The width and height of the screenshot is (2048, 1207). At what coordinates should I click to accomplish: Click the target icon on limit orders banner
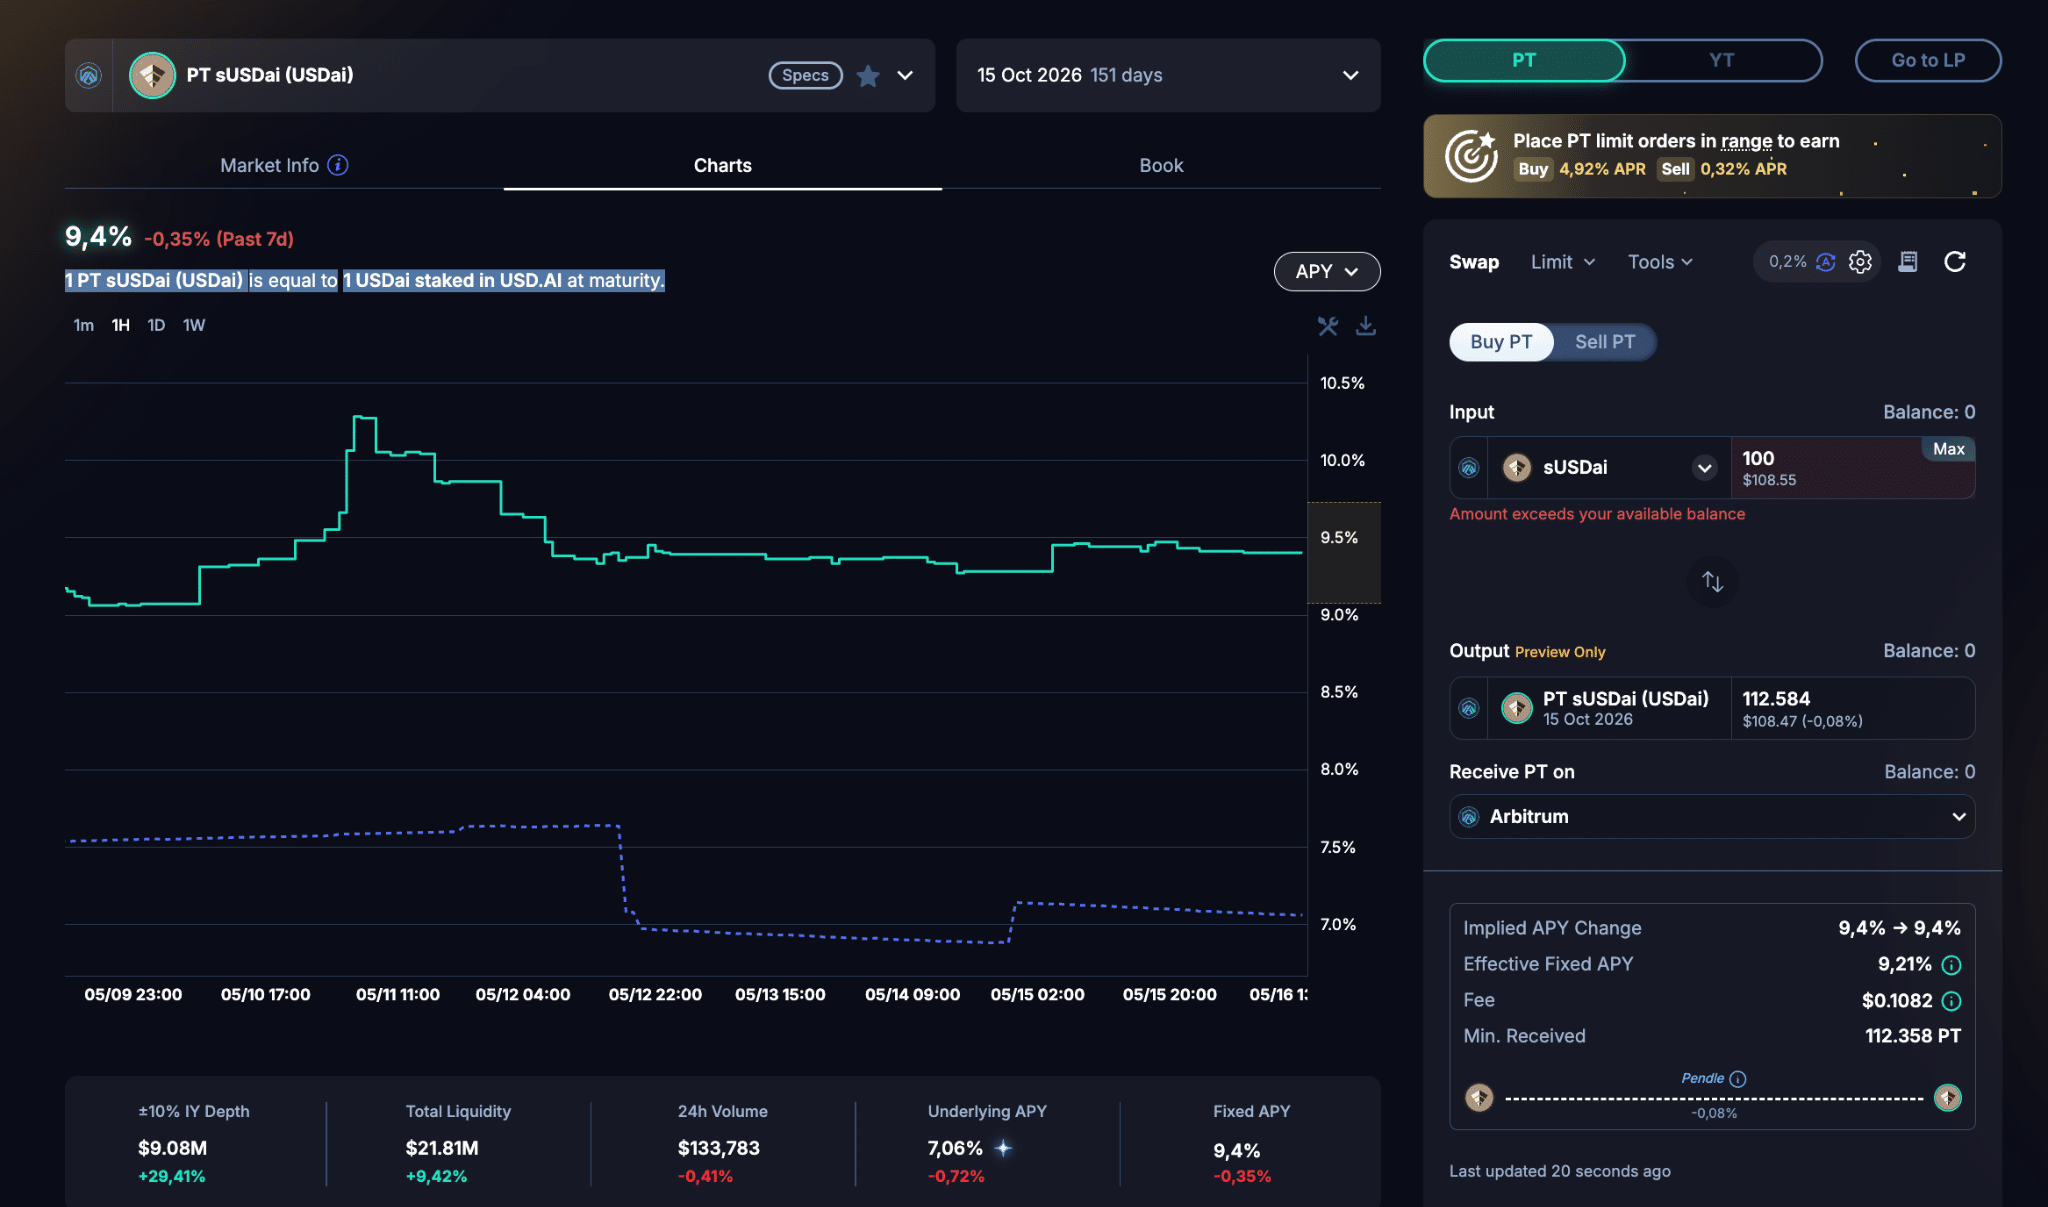tap(1471, 156)
